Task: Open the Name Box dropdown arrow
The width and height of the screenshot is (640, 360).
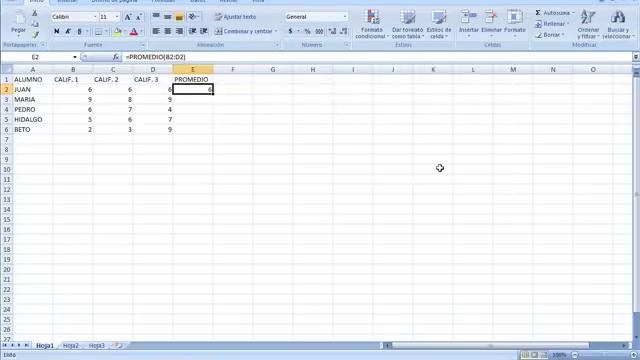Action: 75,57
